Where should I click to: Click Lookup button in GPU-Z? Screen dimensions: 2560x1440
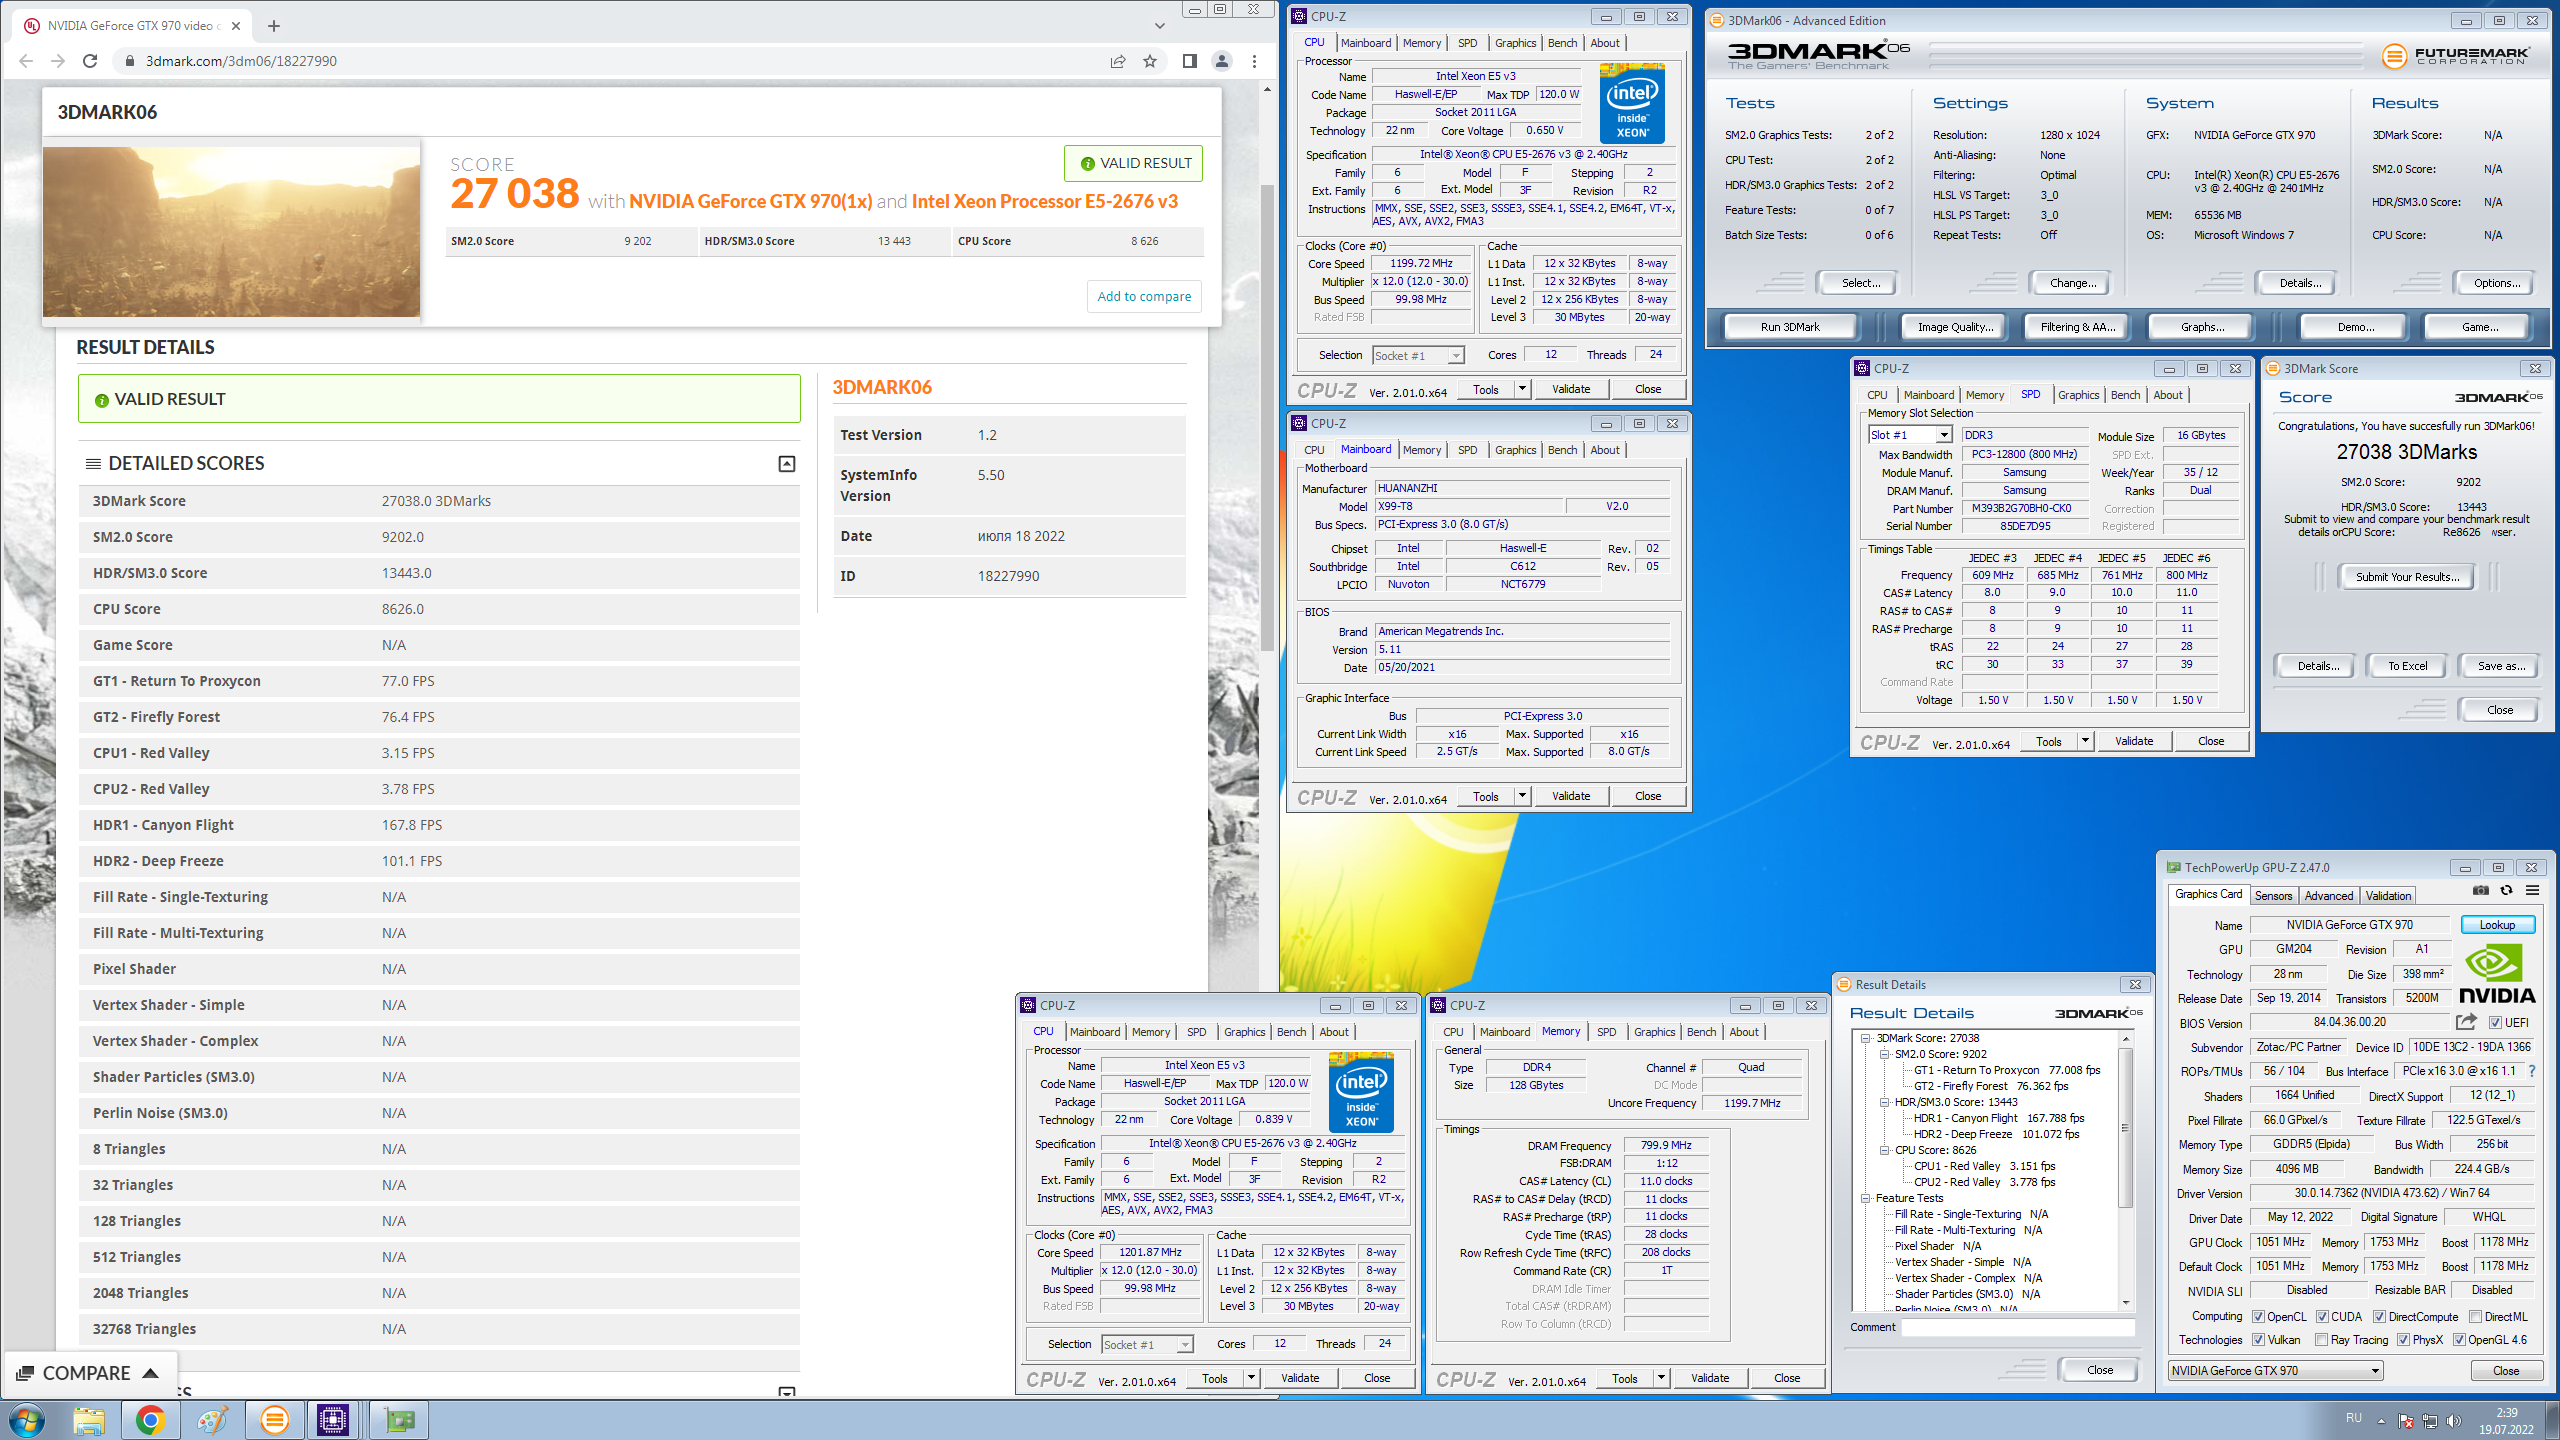(x=2497, y=925)
